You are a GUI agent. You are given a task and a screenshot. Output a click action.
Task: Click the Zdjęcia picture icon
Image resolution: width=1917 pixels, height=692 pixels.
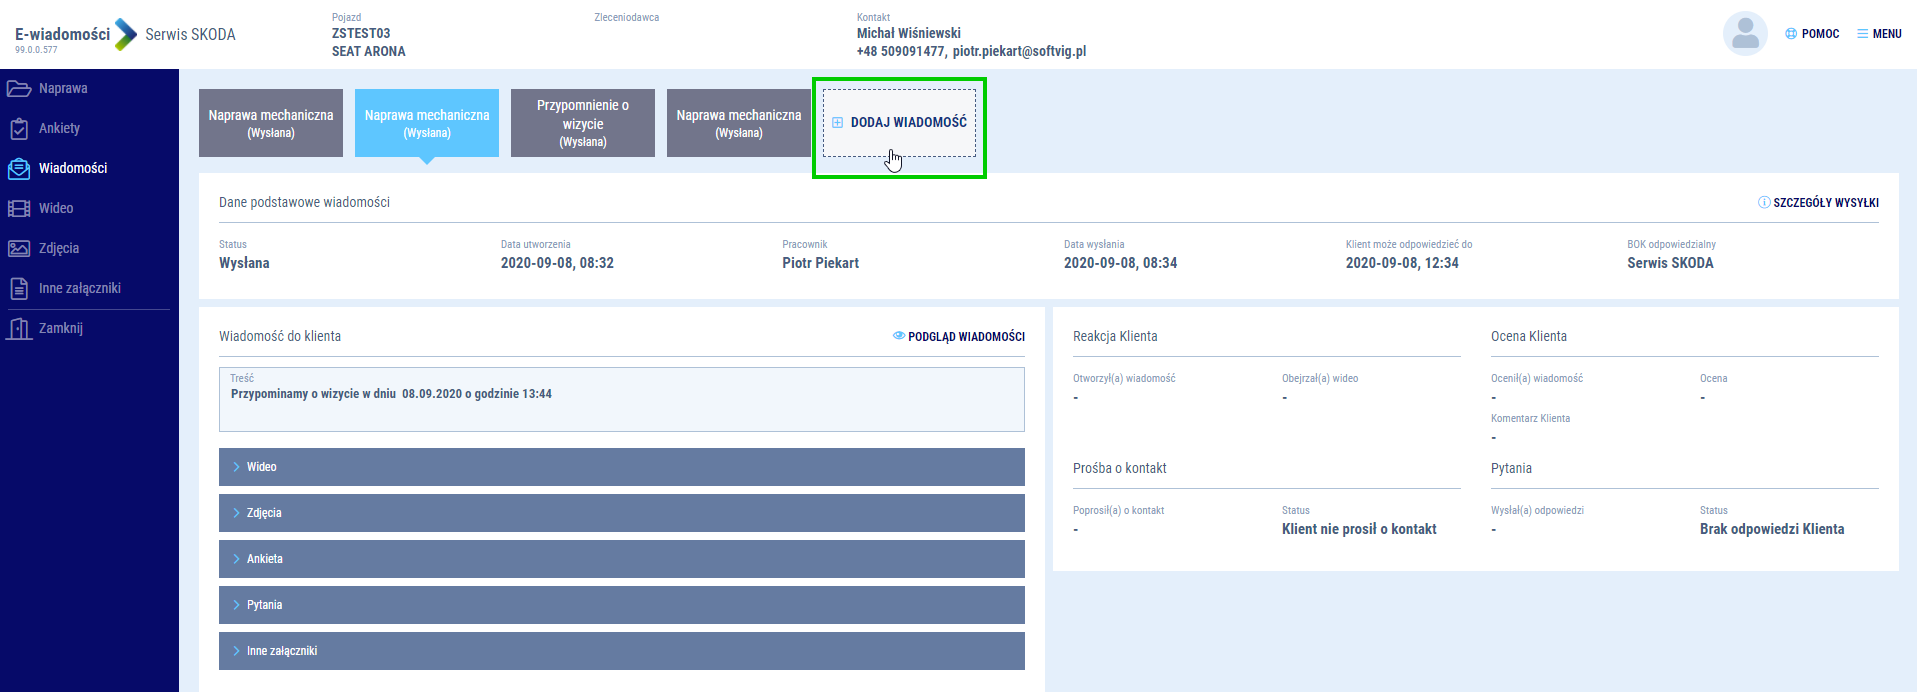point(19,249)
